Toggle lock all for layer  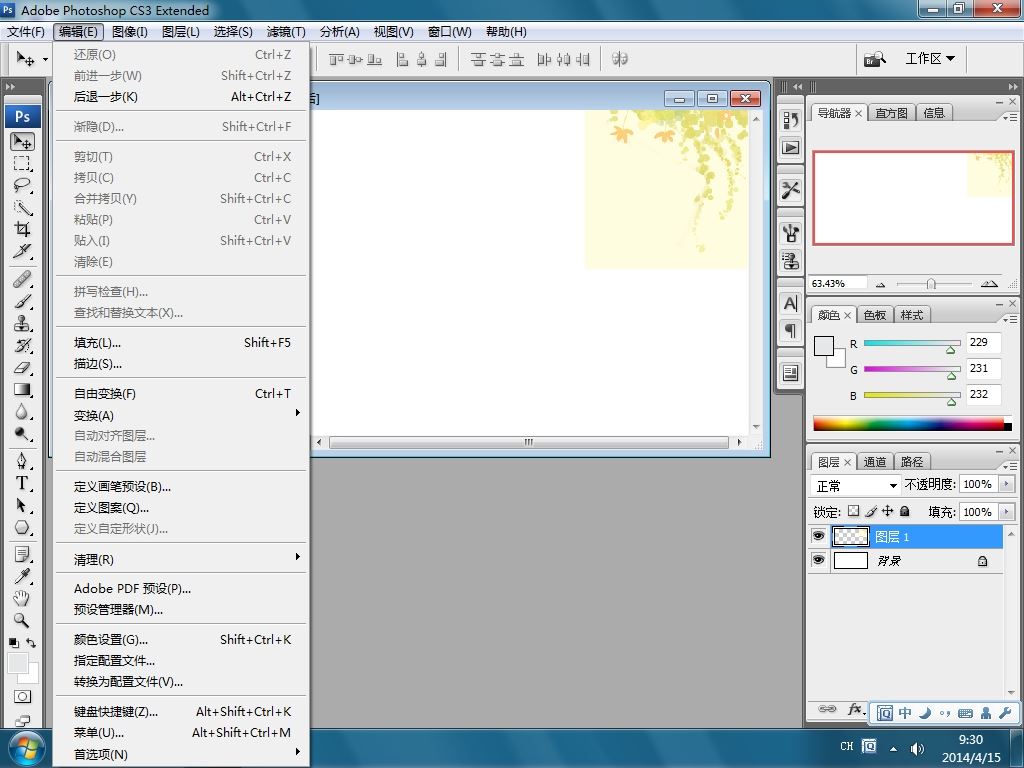pyautogui.click(x=904, y=511)
